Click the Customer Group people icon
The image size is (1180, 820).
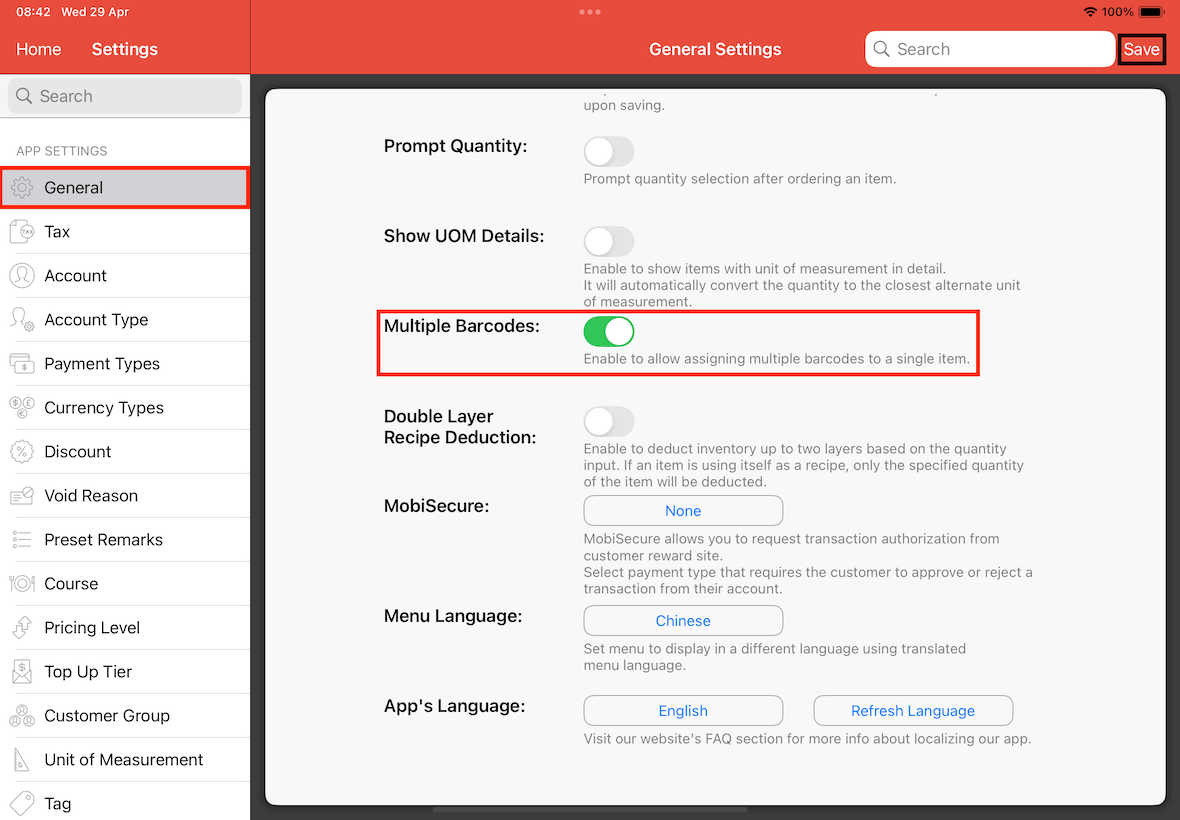22,715
